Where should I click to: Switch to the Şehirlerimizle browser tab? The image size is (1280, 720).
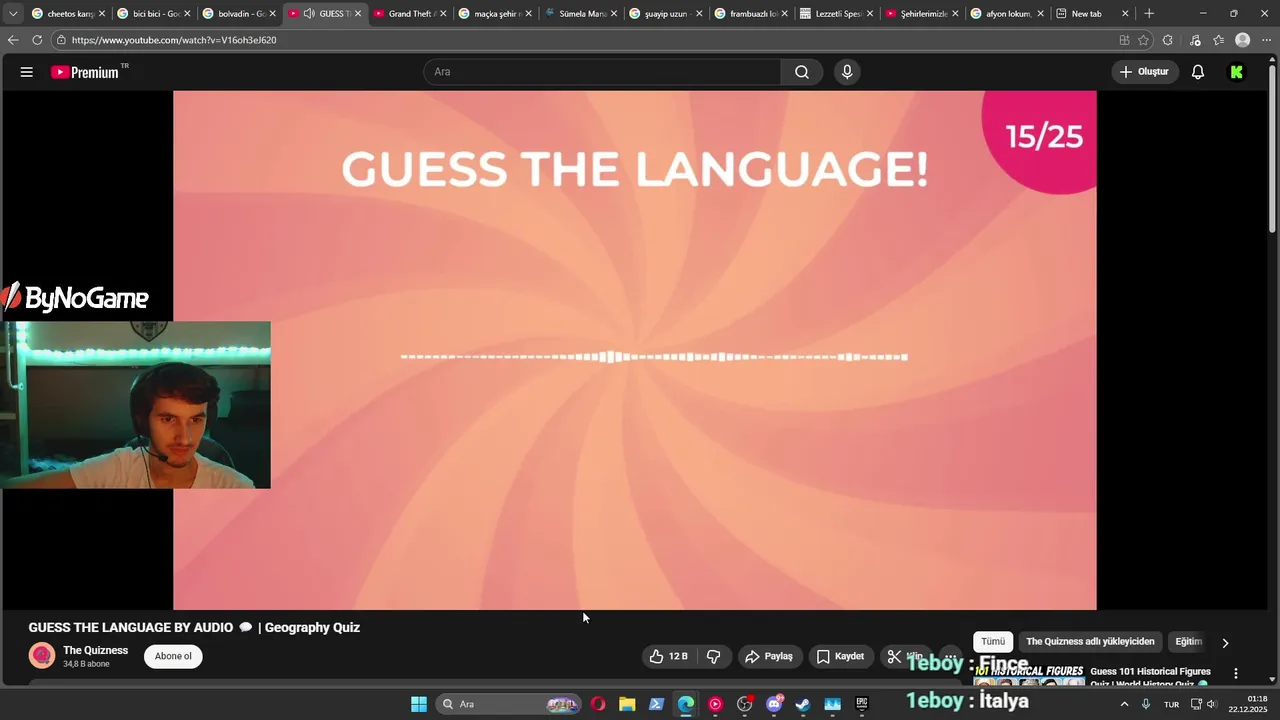(x=921, y=14)
